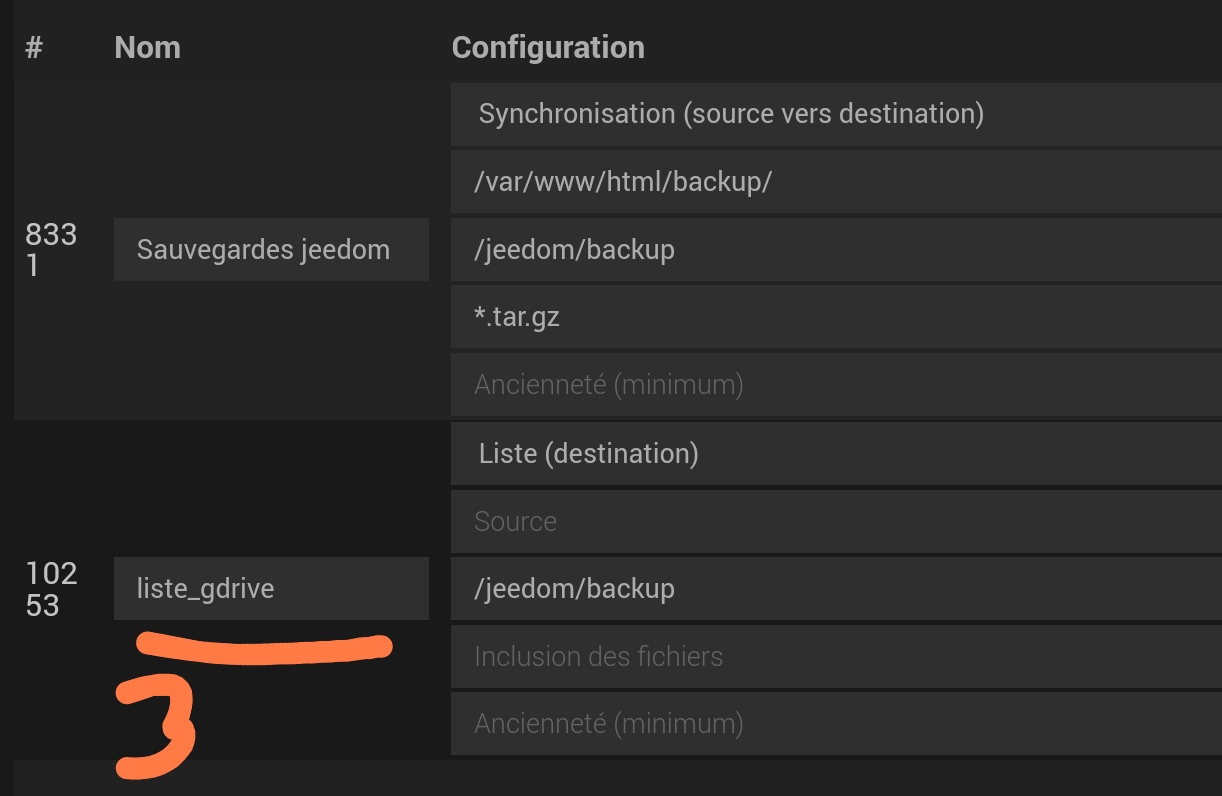The height and width of the screenshot is (796, 1222).
Task: Open the Synchronisation (source vers destination) dropdown
Action: point(836,114)
